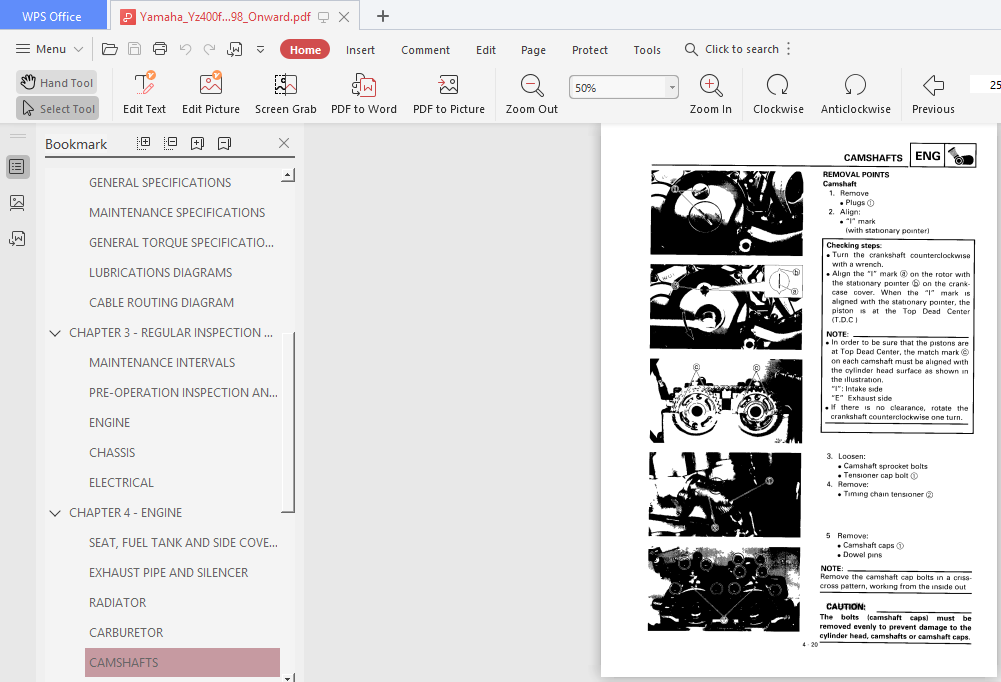Switch to the Home tab
The height and width of the screenshot is (682, 1001).
[x=305, y=50]
